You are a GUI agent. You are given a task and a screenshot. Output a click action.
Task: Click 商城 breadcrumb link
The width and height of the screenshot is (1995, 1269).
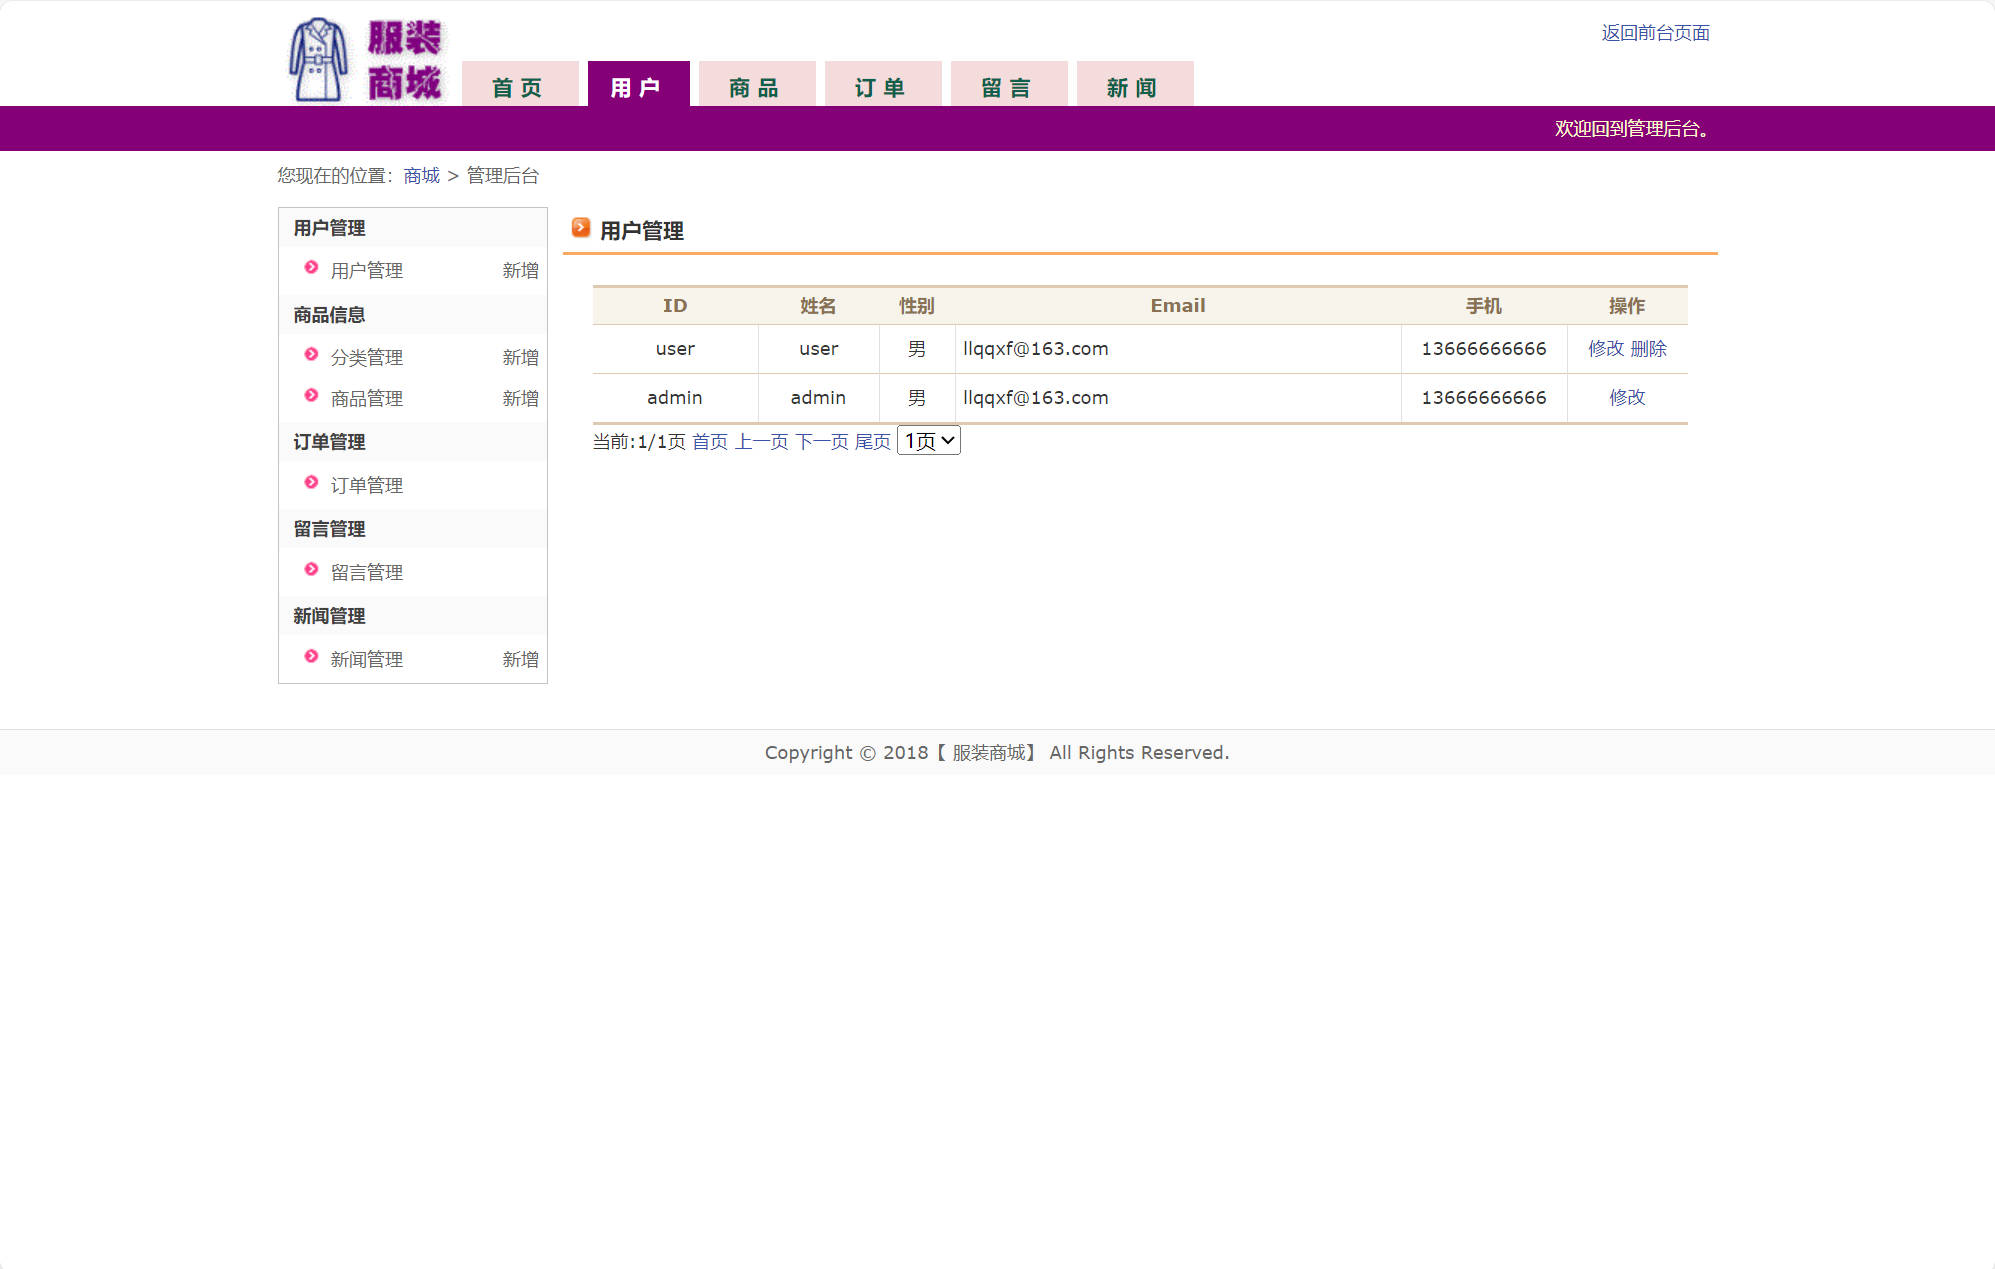[x=421, y=176]
